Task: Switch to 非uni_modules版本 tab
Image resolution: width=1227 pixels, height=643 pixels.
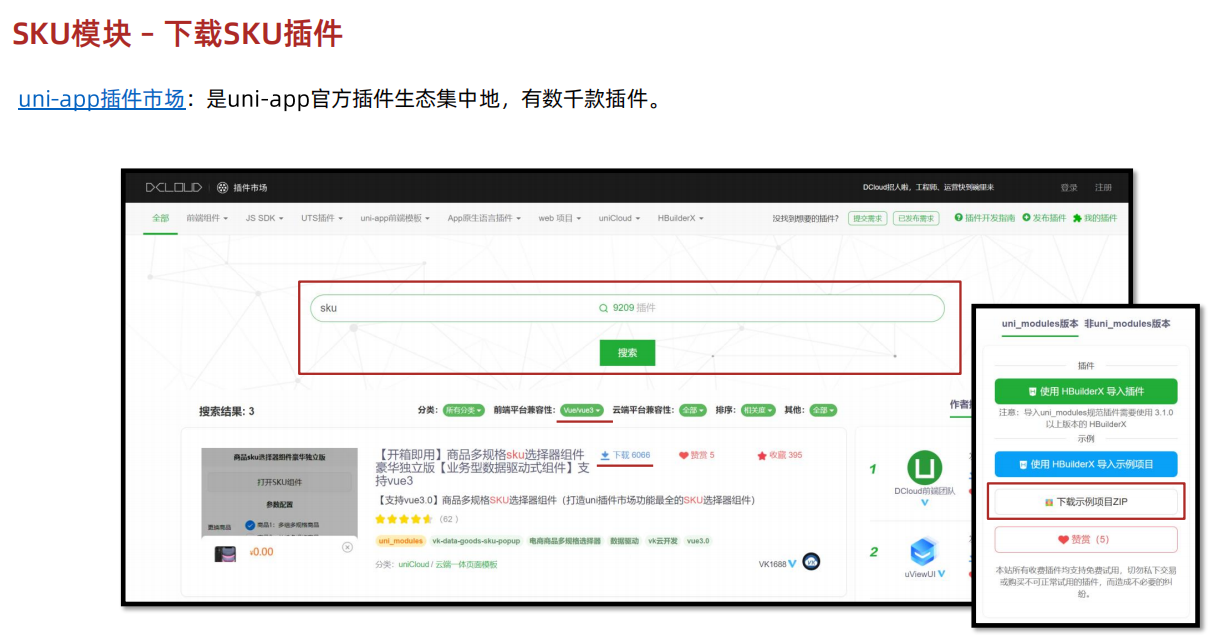Action: click(x=1127, y=324)
